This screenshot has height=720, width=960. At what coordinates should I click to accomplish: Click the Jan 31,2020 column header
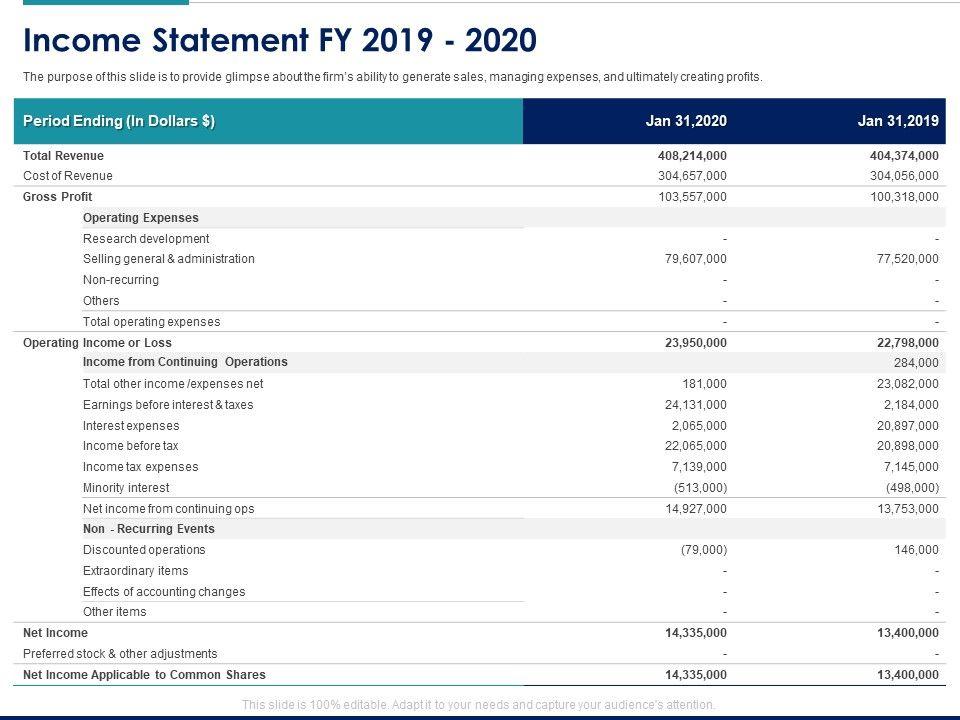(686, 121)
